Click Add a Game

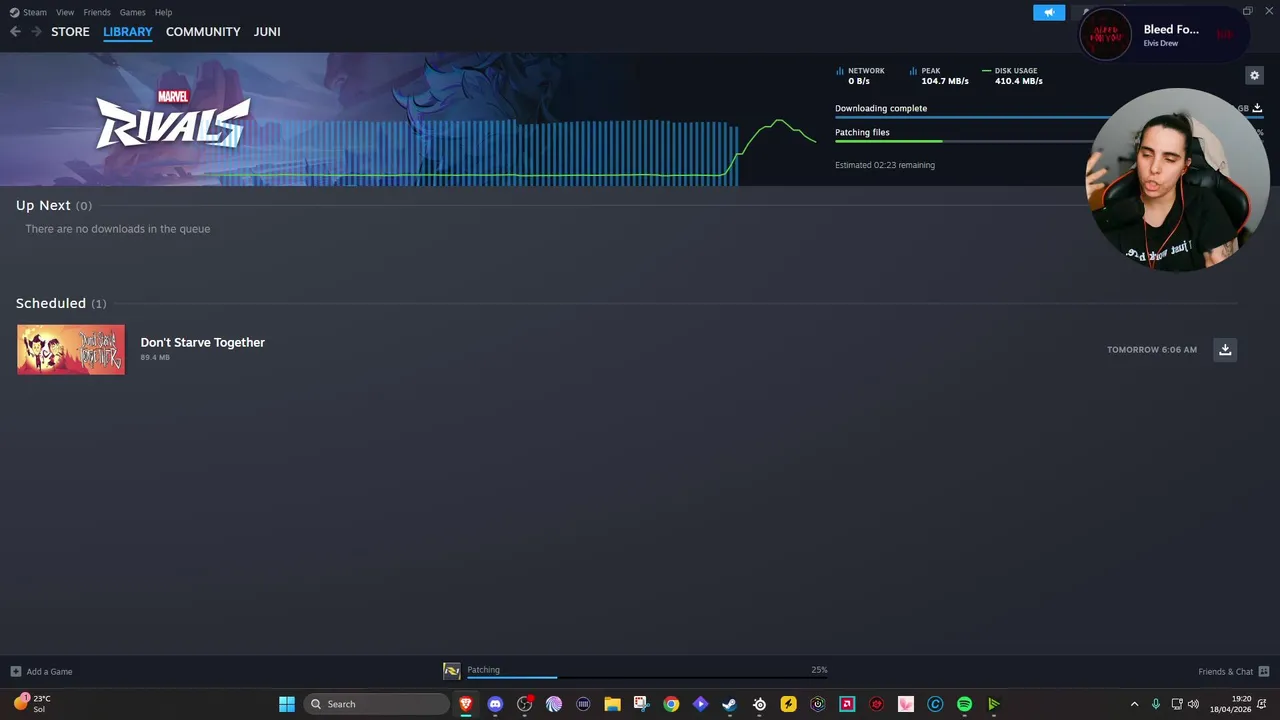pos(41,671)
